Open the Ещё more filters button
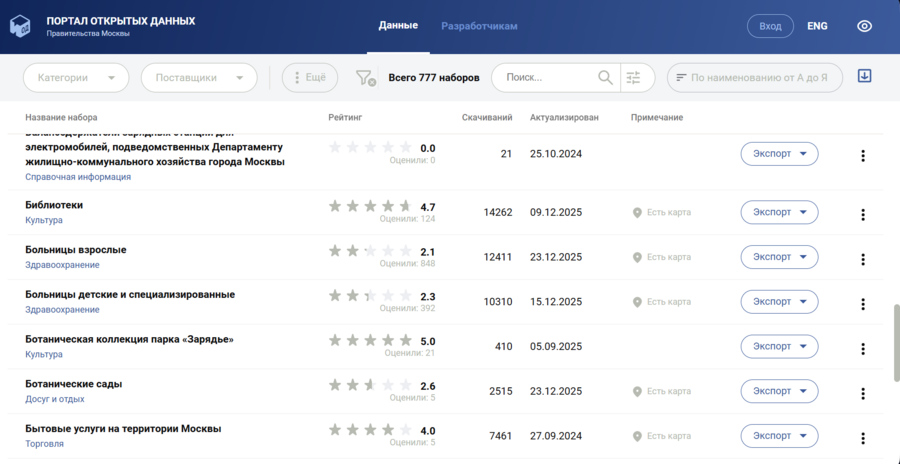900x464 pixels. pyautogui.click(x=310, y=78)
